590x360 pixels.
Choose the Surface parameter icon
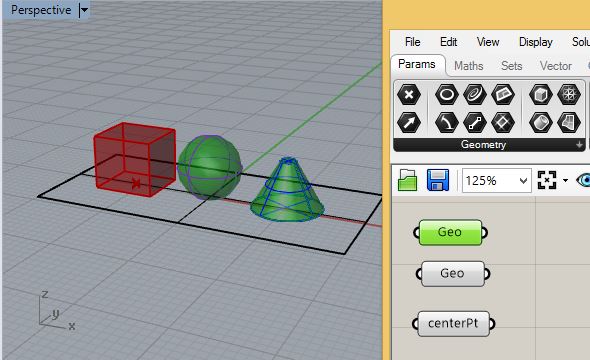569,122
